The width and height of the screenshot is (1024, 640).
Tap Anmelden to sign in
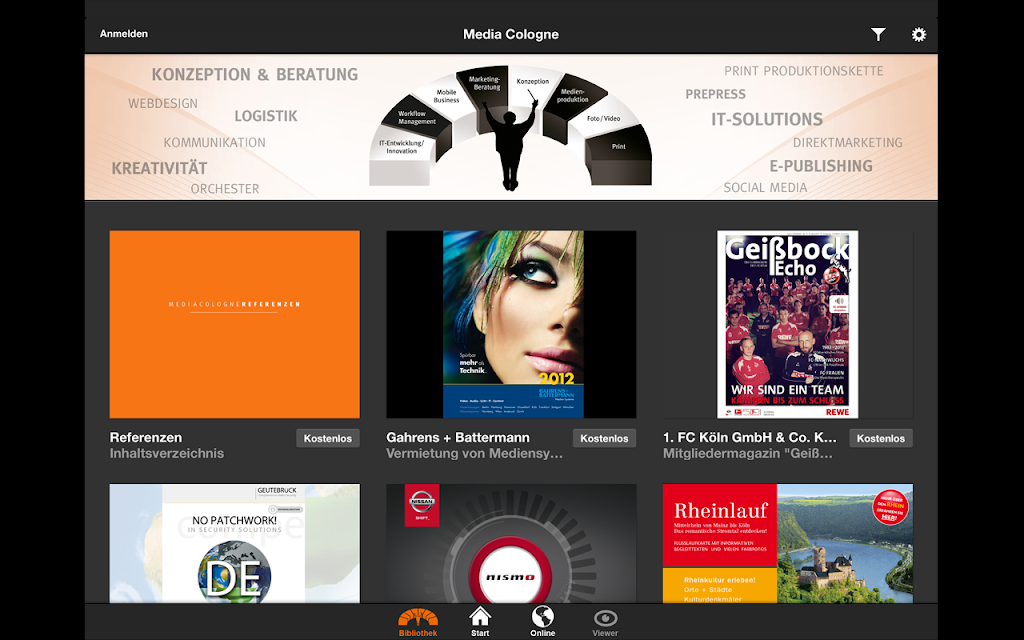pyautogui.click(x=123, y=34)
